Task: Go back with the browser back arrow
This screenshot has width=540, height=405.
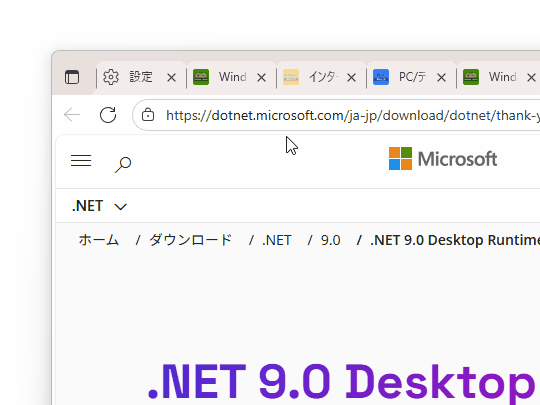Action: (x=72, y=115)
